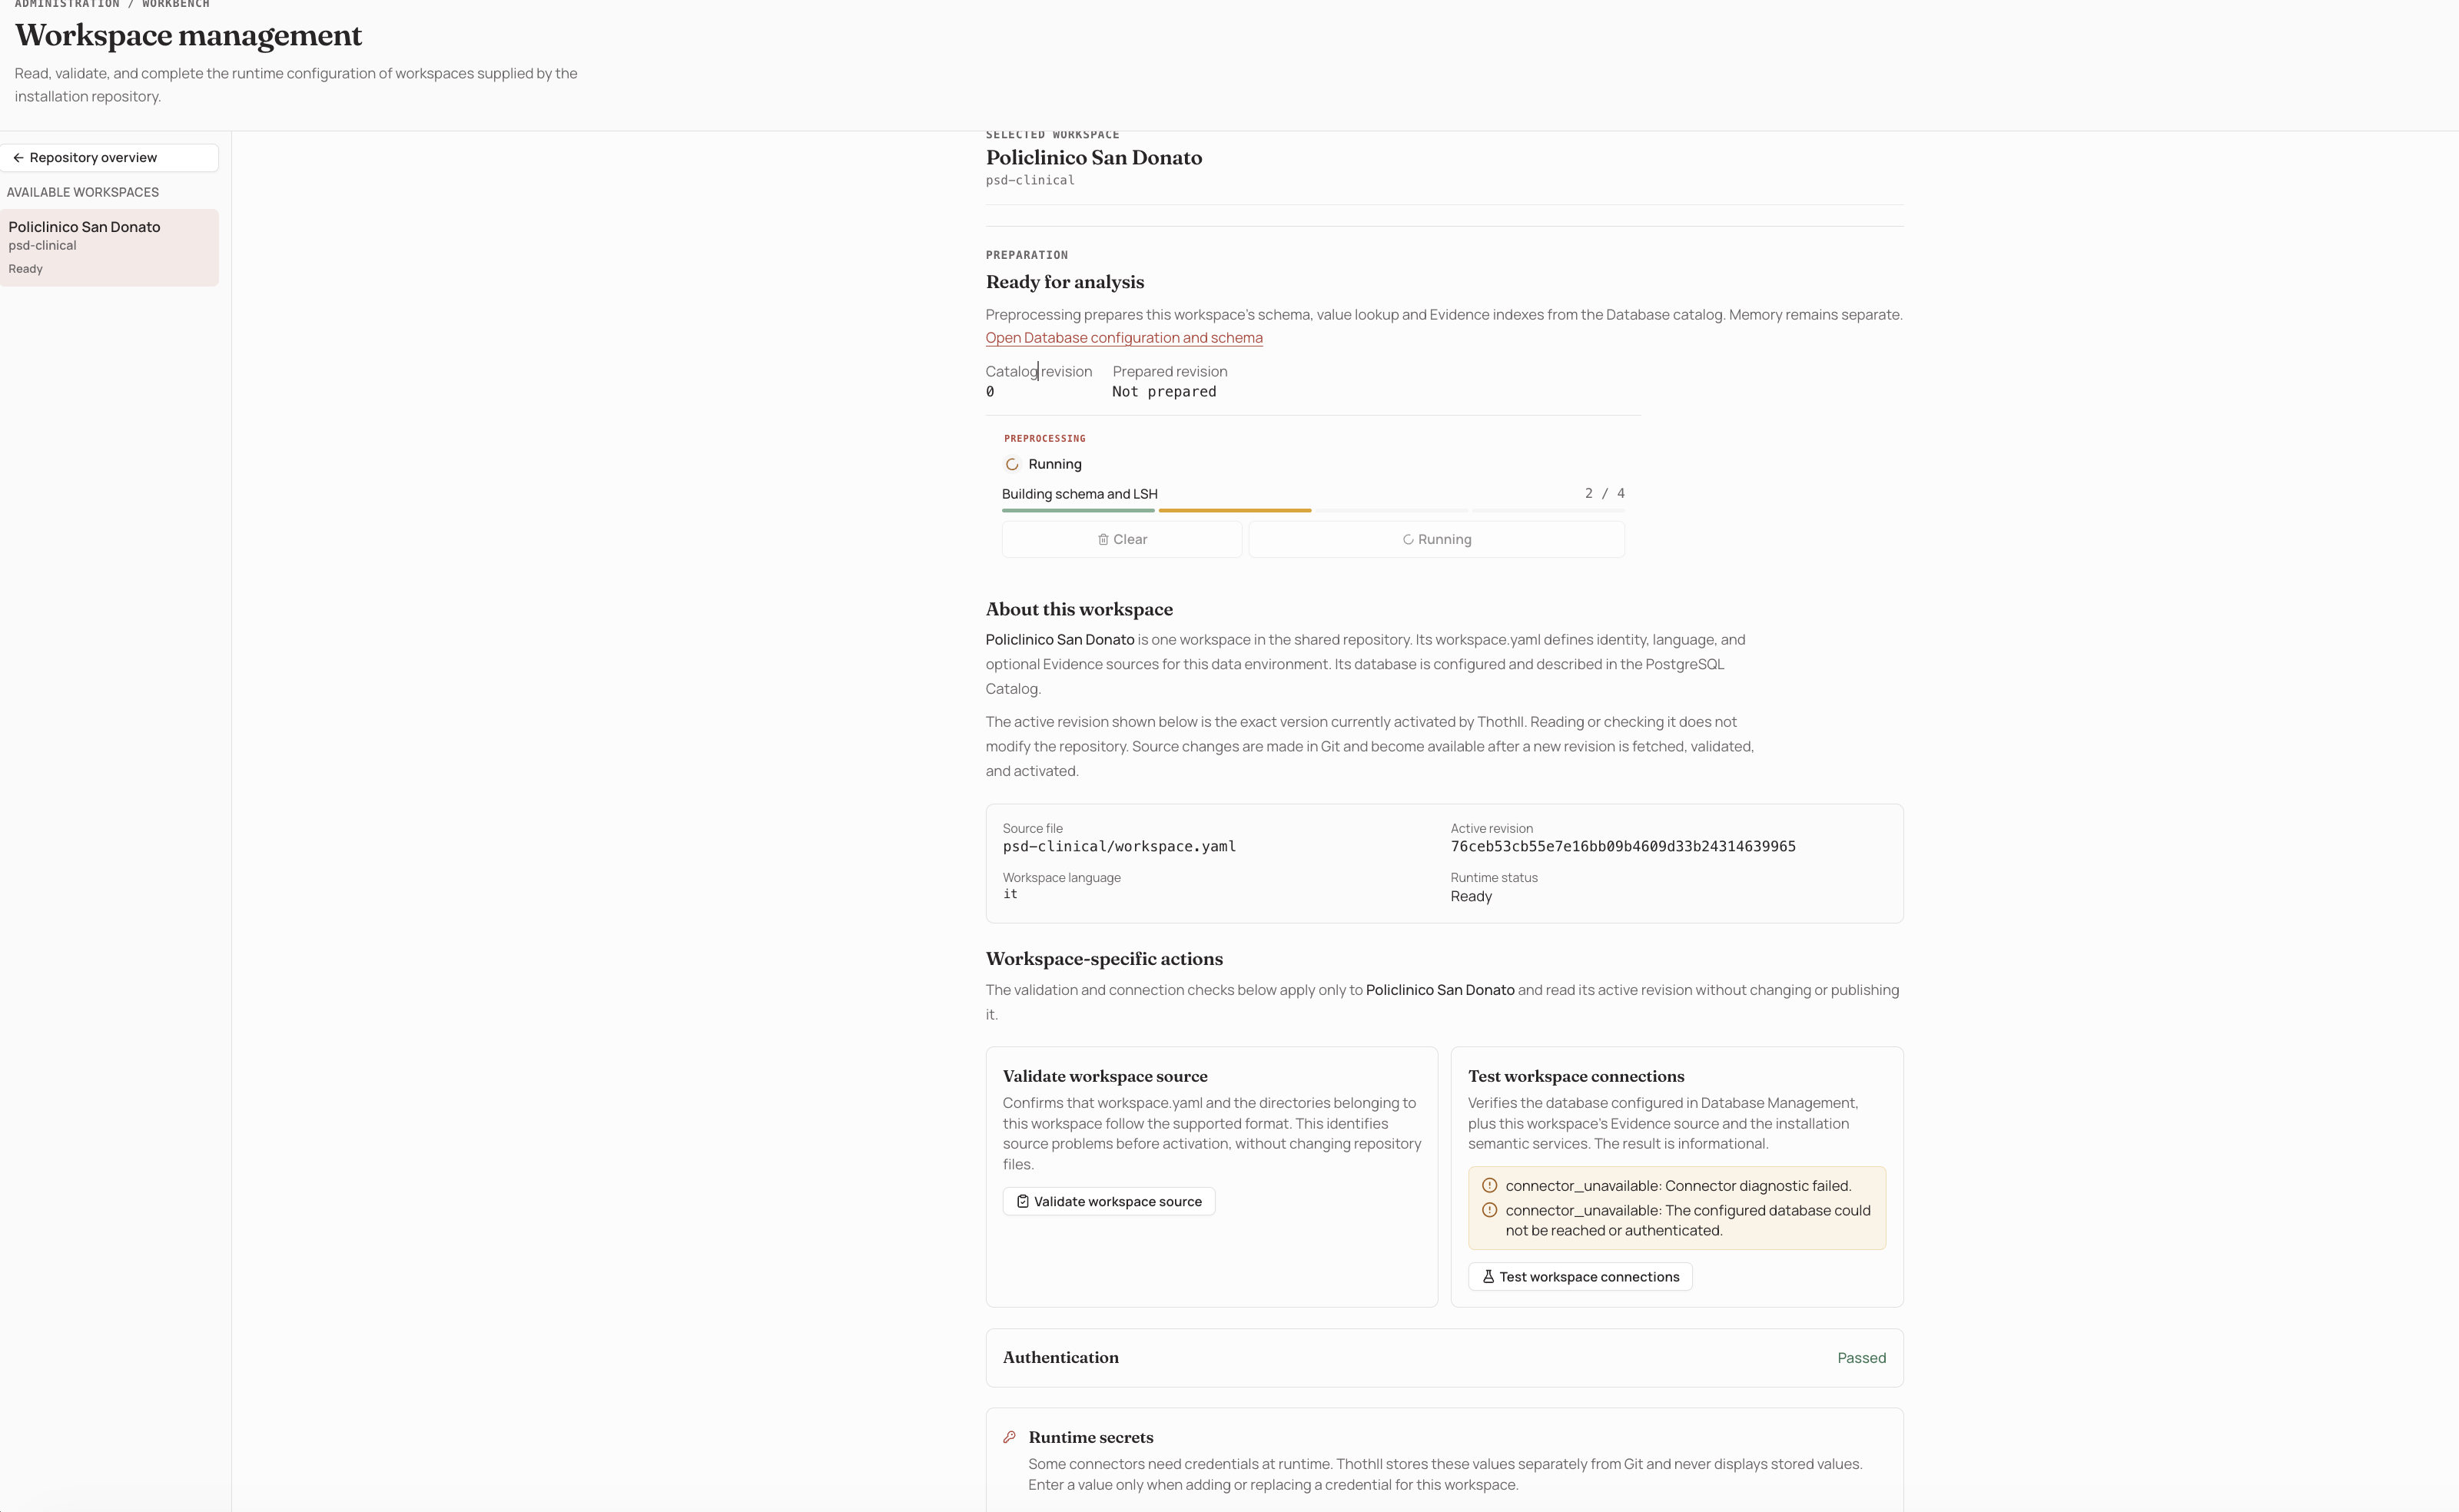Click the Clear preprocessing button
This screenshot has height=1512, width=2459.
[x=1122, y=539]
